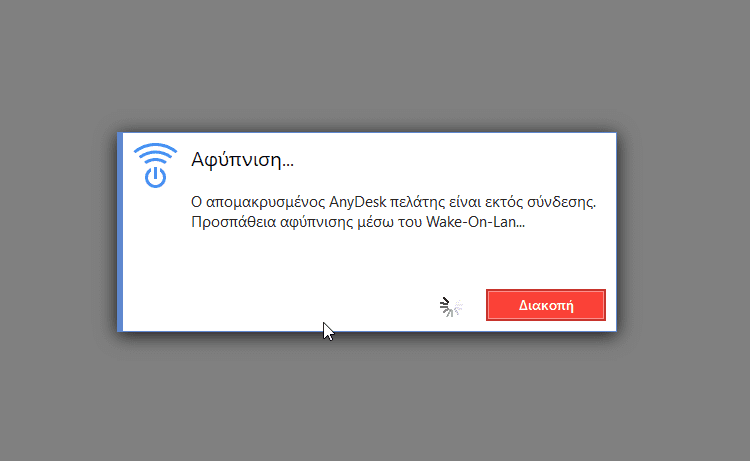Click the word αφύπνισης in the second line
This screenshot has height=461, width=750.
point(317,222)
